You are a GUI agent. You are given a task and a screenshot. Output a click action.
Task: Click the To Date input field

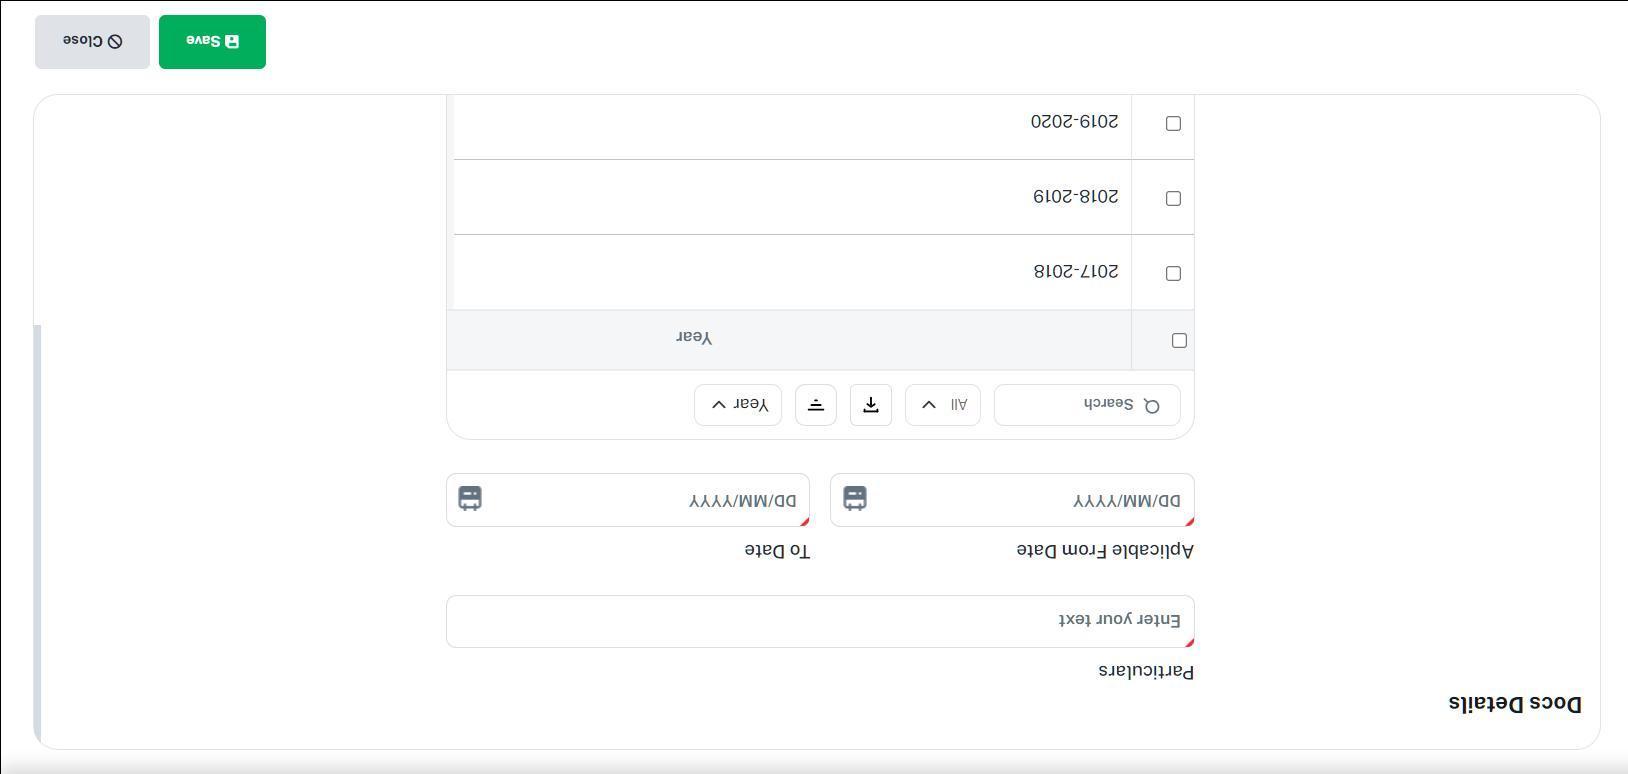pyautogui.click(x=628, y=500)
